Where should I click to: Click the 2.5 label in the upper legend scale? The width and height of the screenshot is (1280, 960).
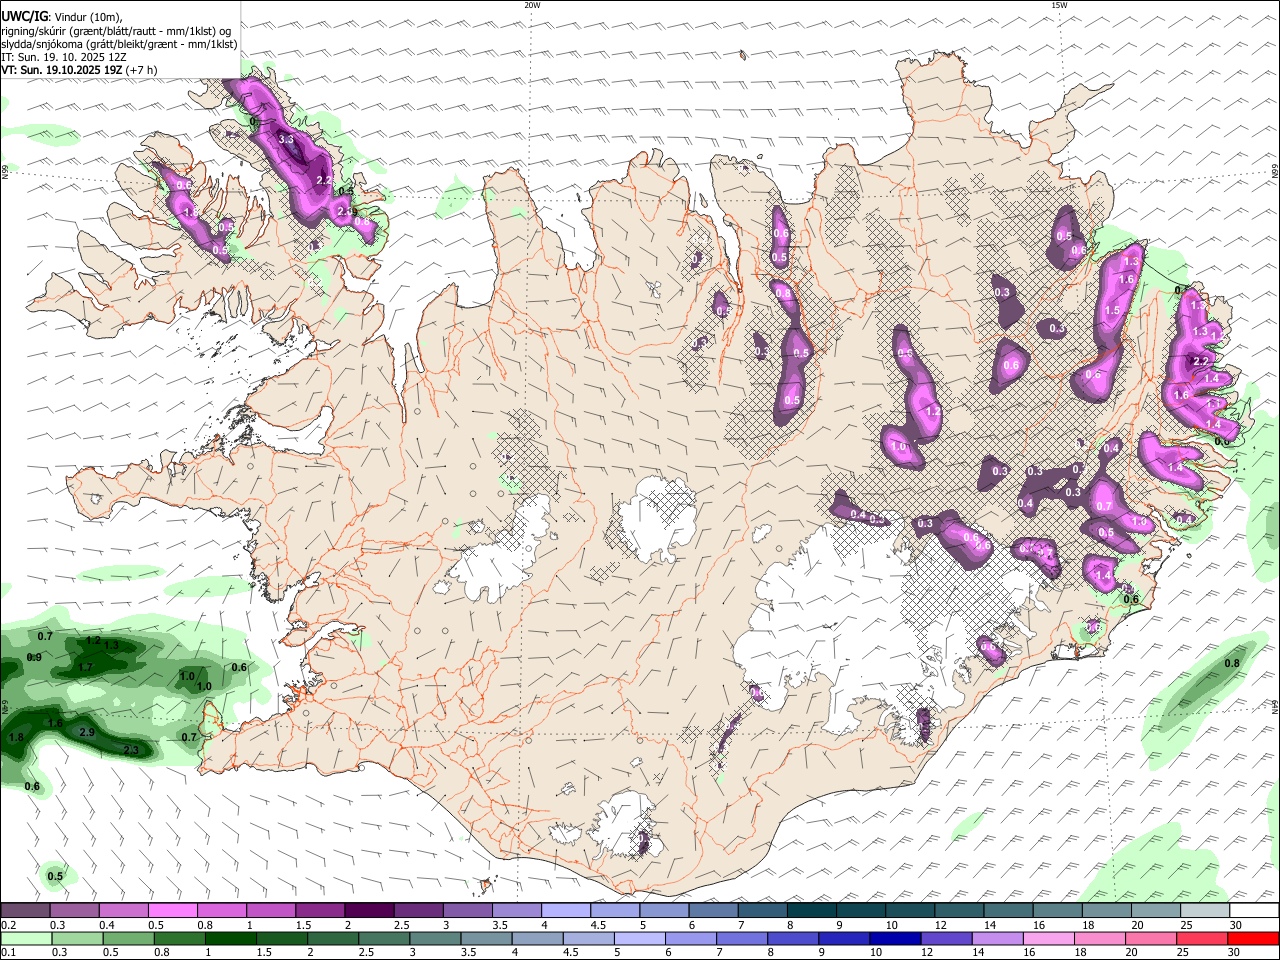pos(402,925)
